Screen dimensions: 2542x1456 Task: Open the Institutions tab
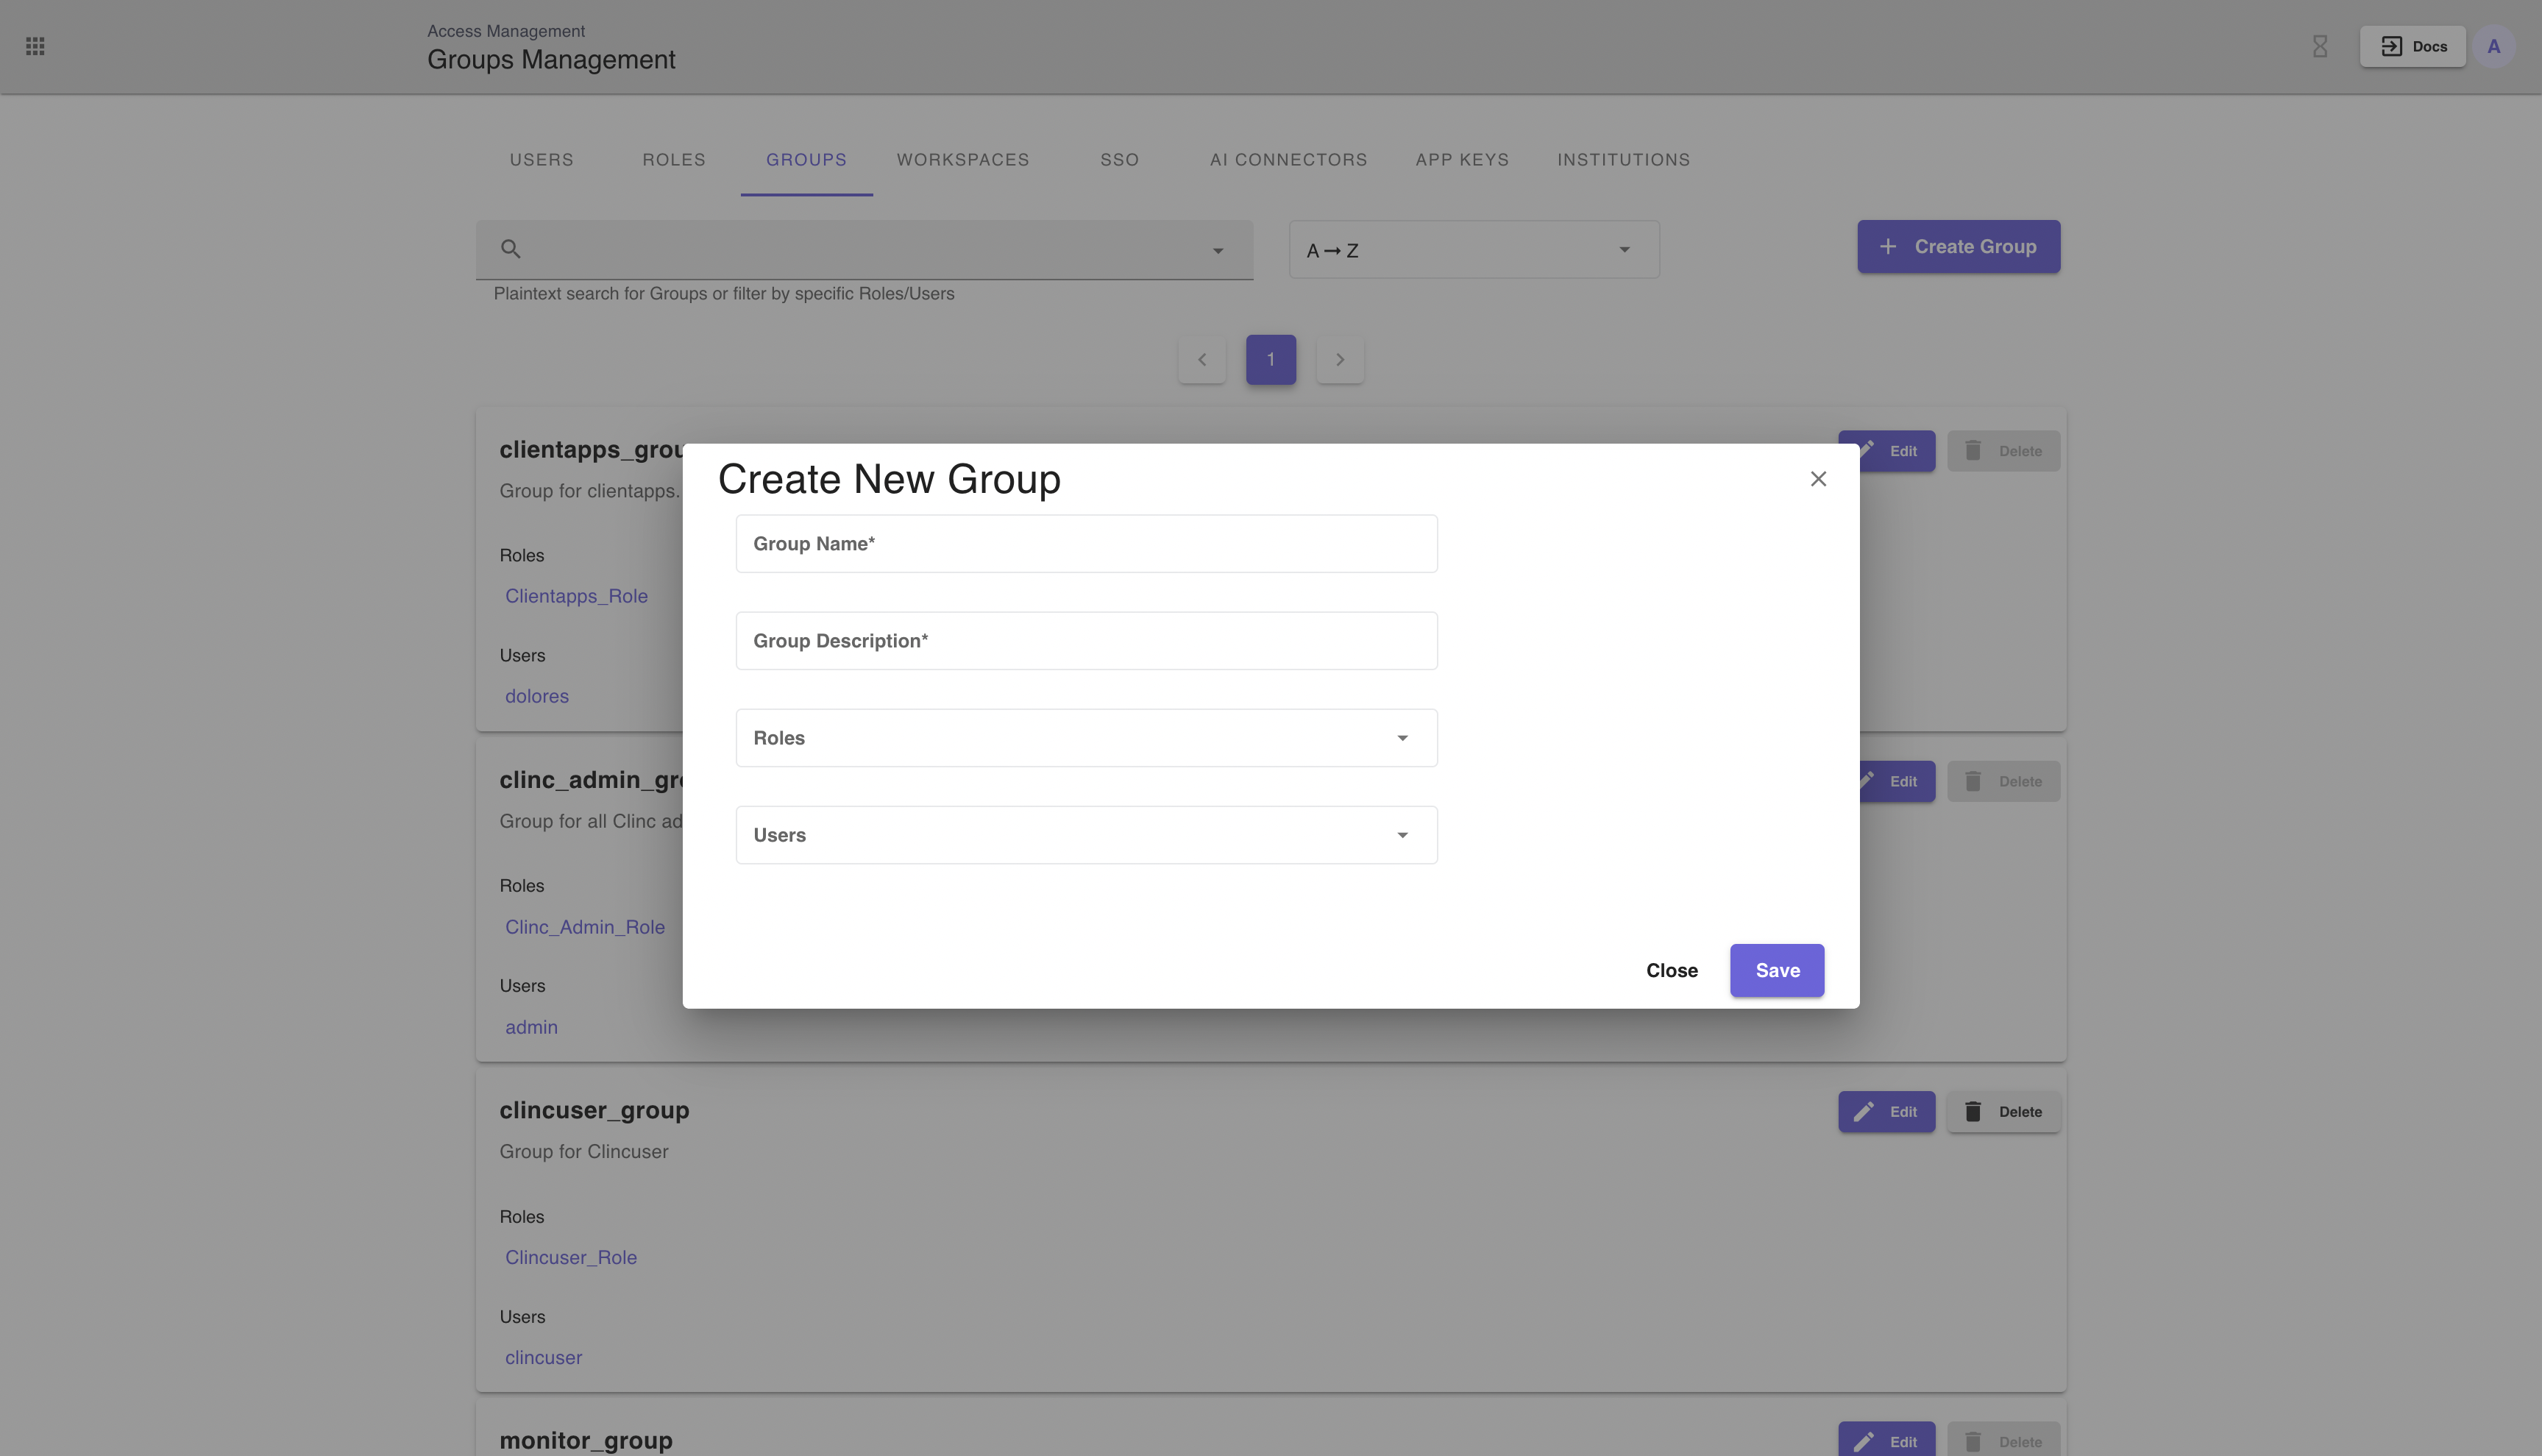(x=1624, y=160)
